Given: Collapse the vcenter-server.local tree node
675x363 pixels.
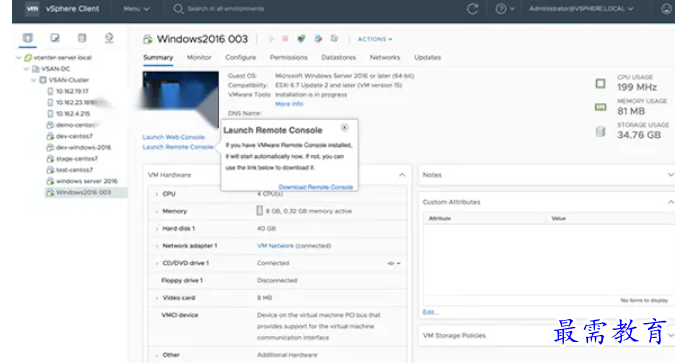Looking at the screenshot, I should (x=19, y=57).
